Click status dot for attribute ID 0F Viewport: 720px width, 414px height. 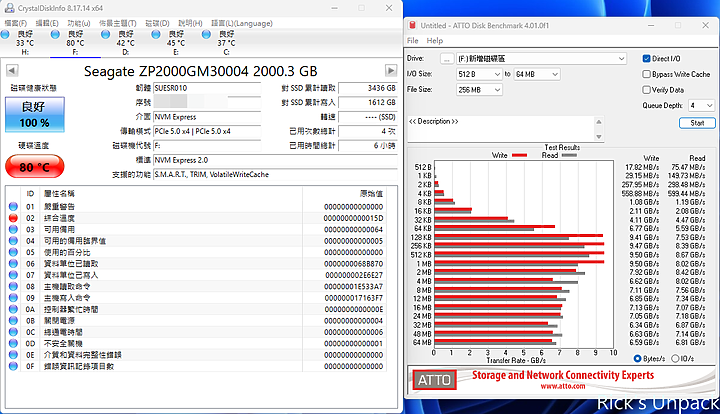pos(13,366)
